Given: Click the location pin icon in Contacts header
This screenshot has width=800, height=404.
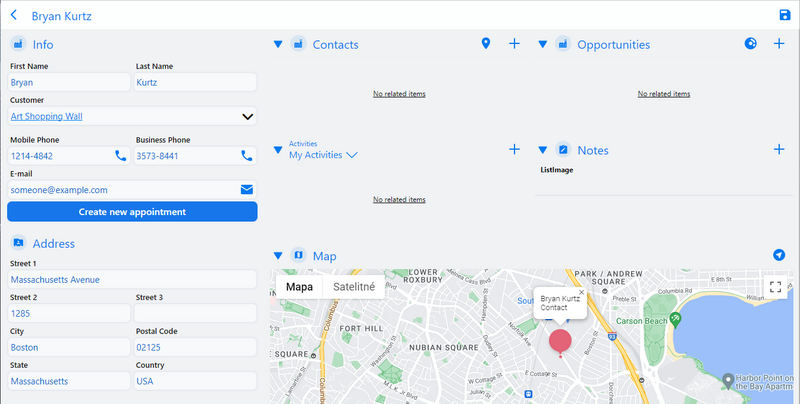Looking at the screenshot, I should point(486,44).
